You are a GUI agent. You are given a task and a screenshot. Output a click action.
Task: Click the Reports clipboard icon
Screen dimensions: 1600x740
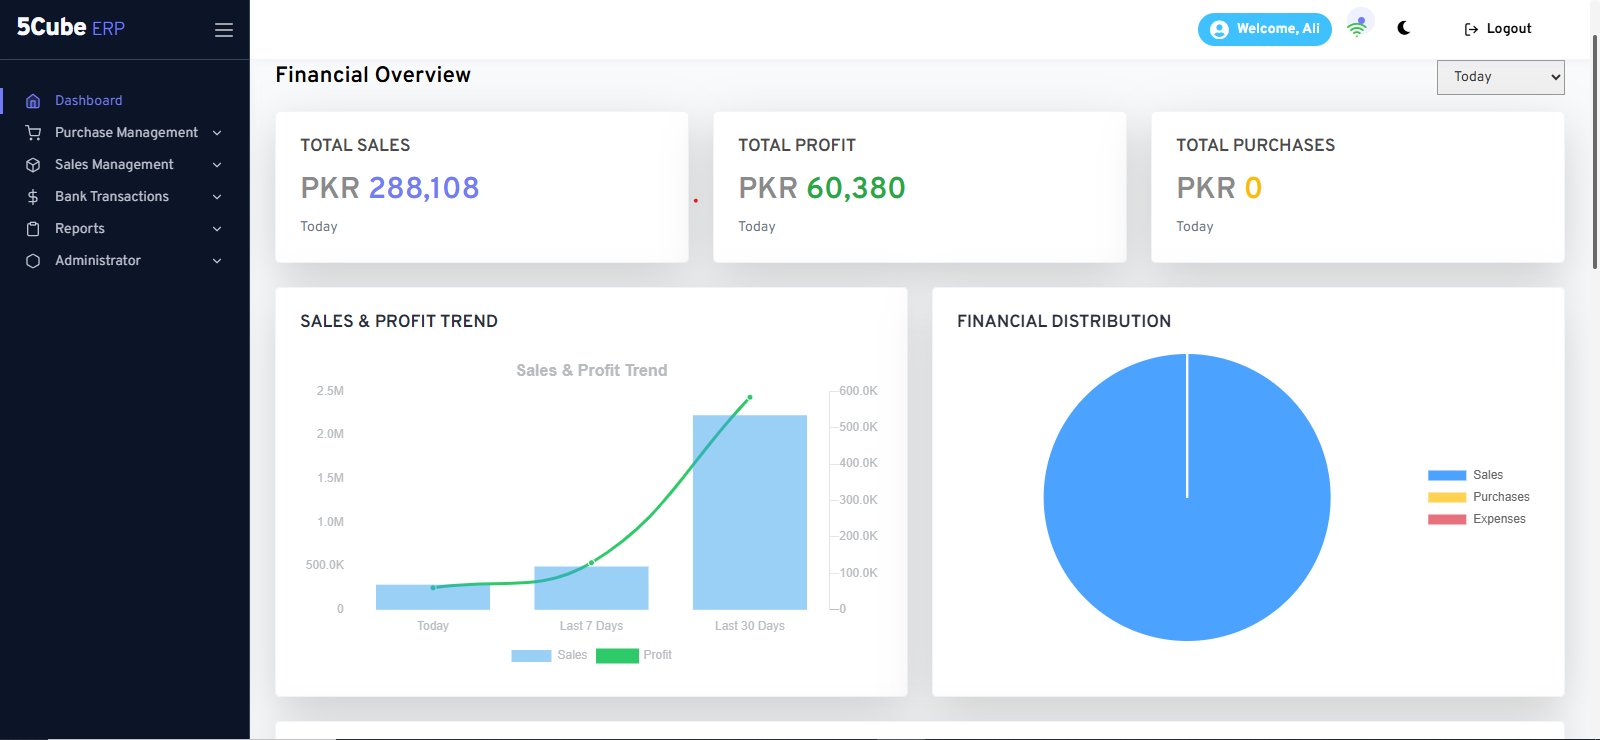pos(33,229)
